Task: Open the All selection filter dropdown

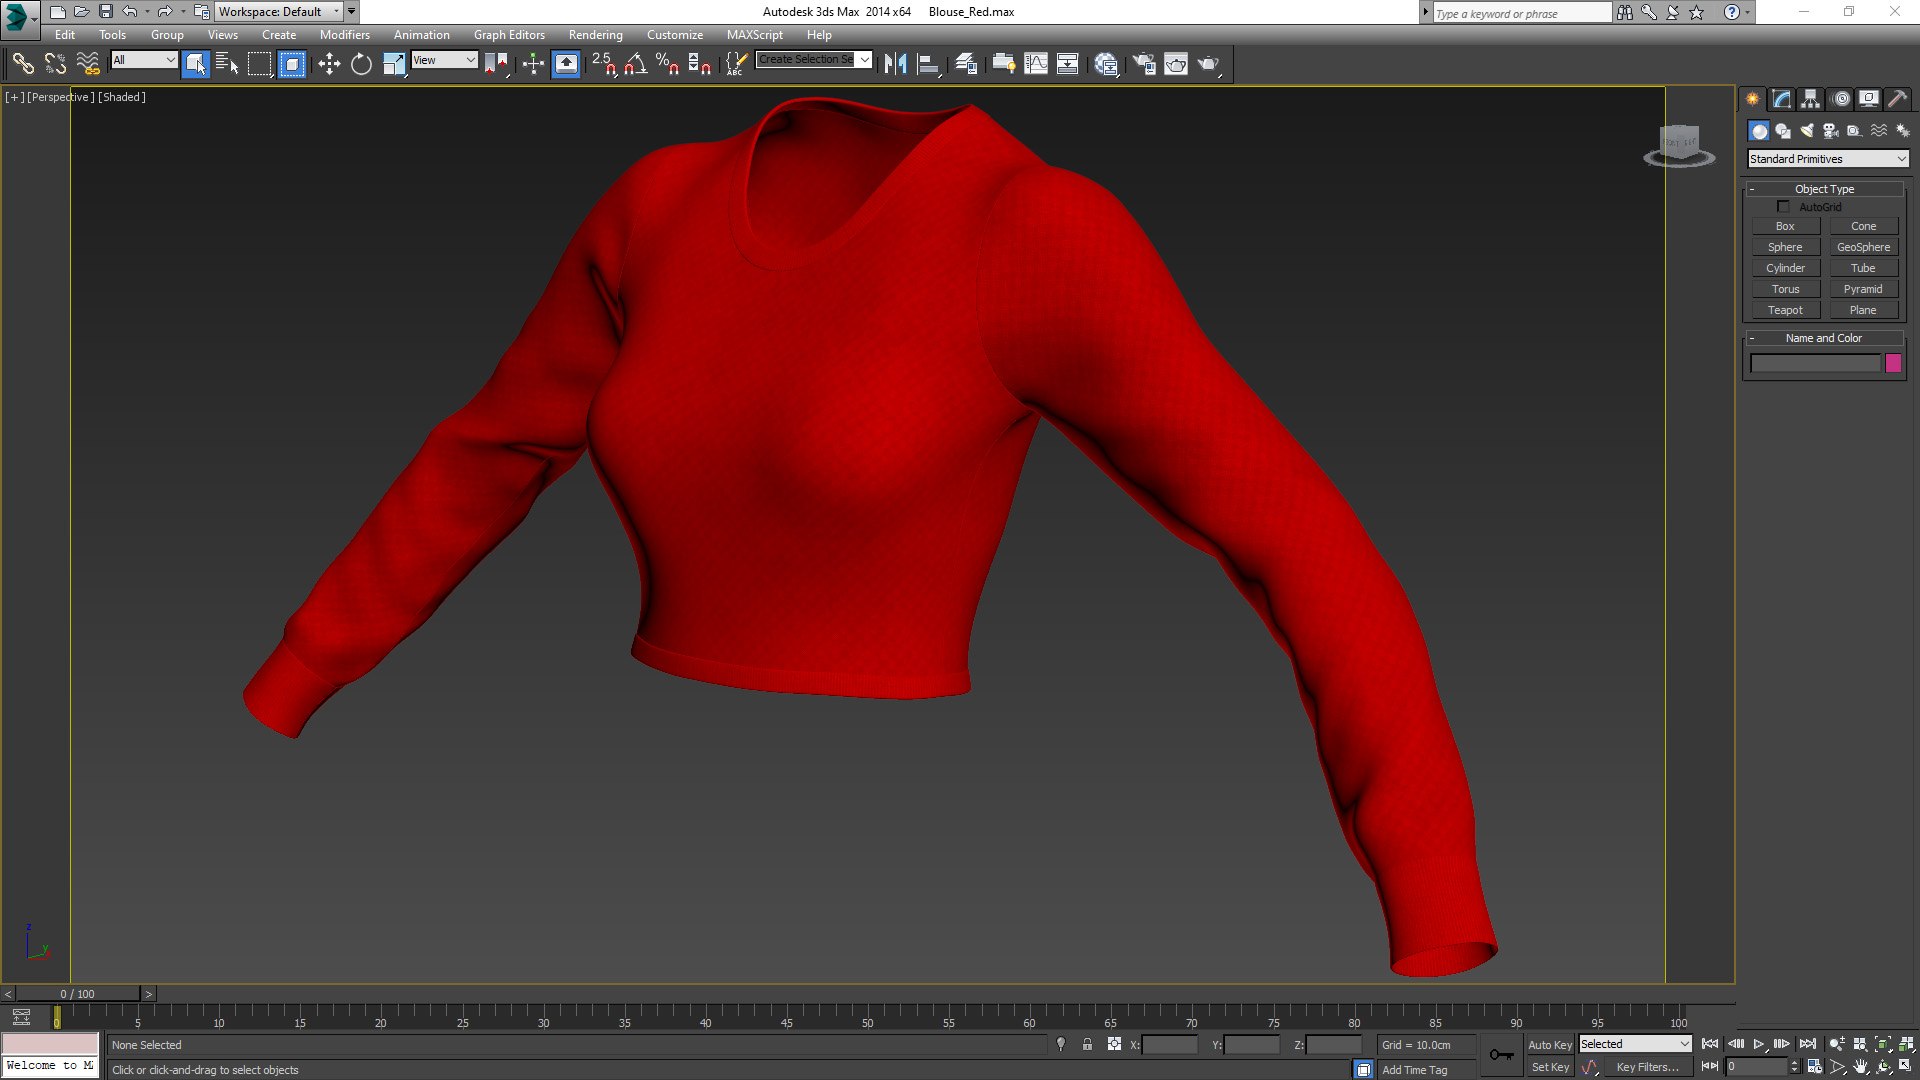Action: pos(144,60)
